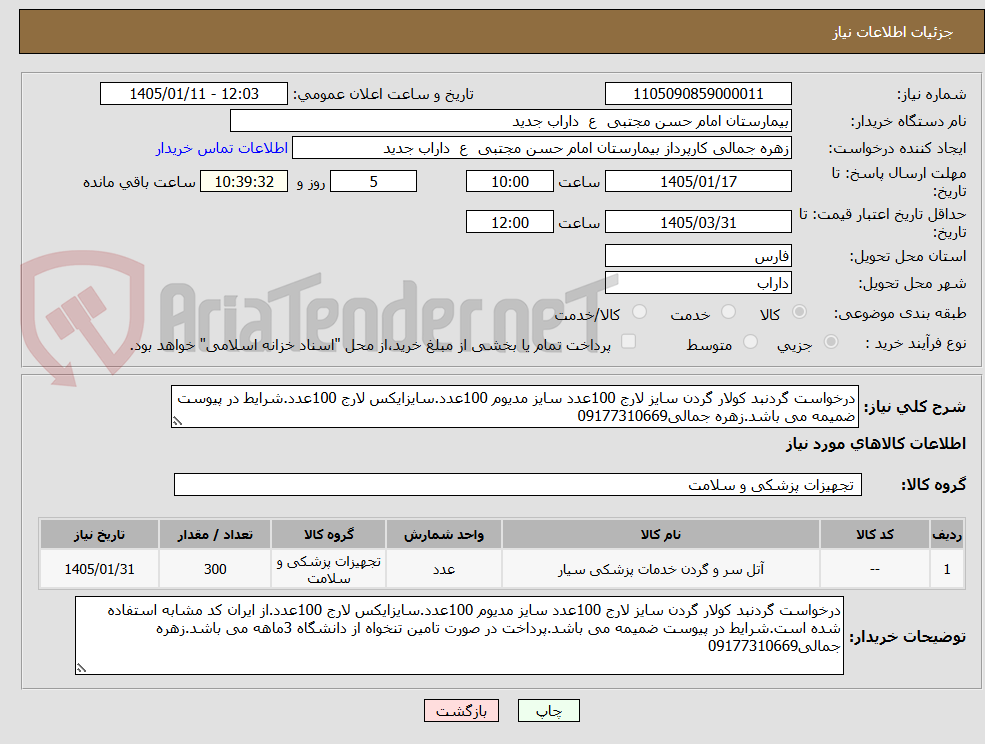
Task: Click the remaining days field showing 5
Action: tap(373, 182)
